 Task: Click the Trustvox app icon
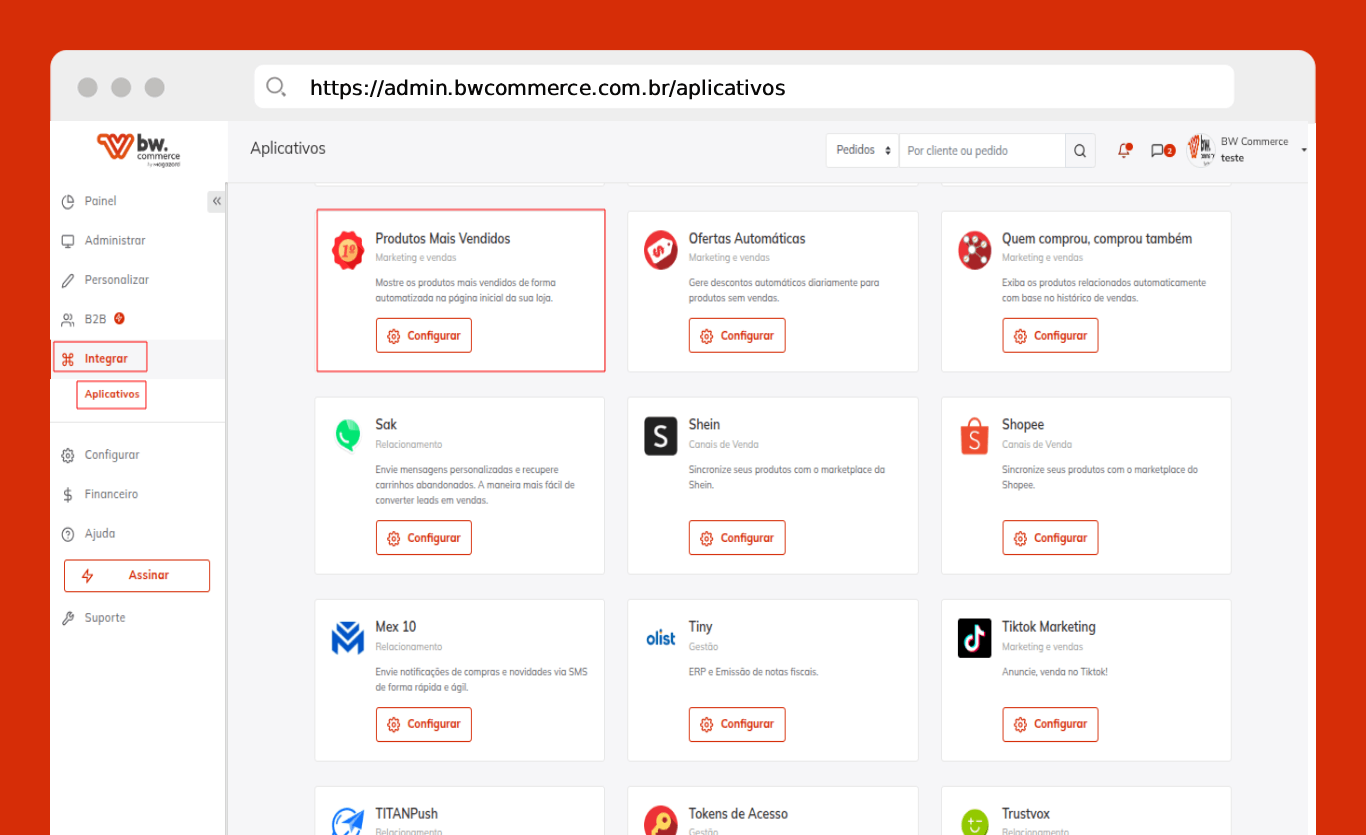pyautogui.click(x=975, y=822)
